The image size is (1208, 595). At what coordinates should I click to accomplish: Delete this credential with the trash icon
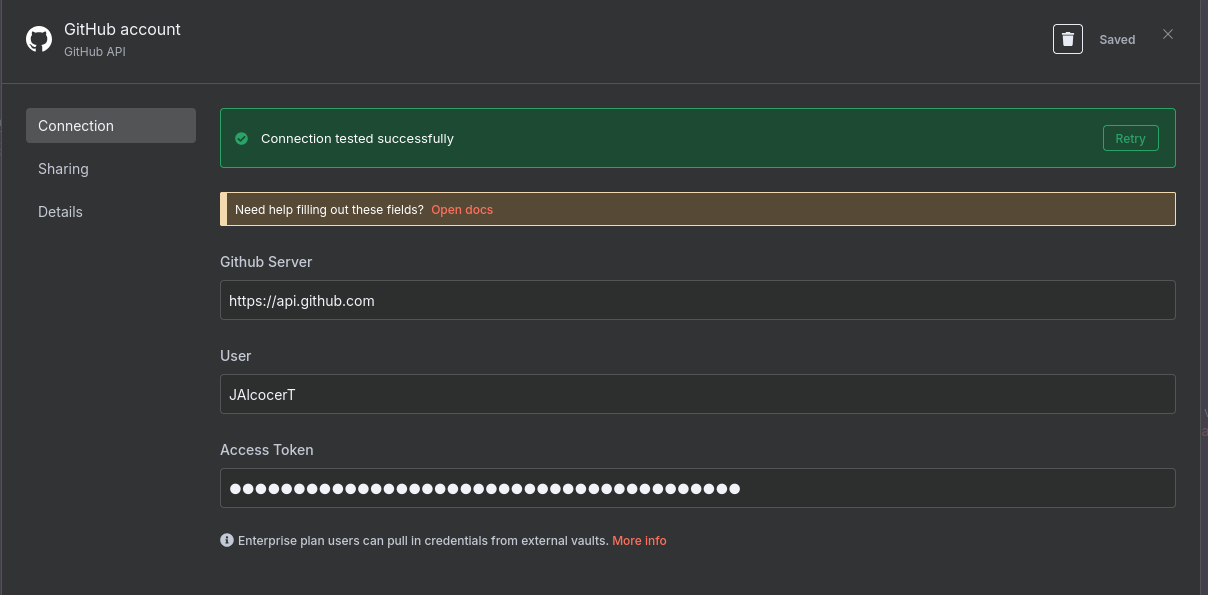pyautogui.click(x=1067, y=39)
